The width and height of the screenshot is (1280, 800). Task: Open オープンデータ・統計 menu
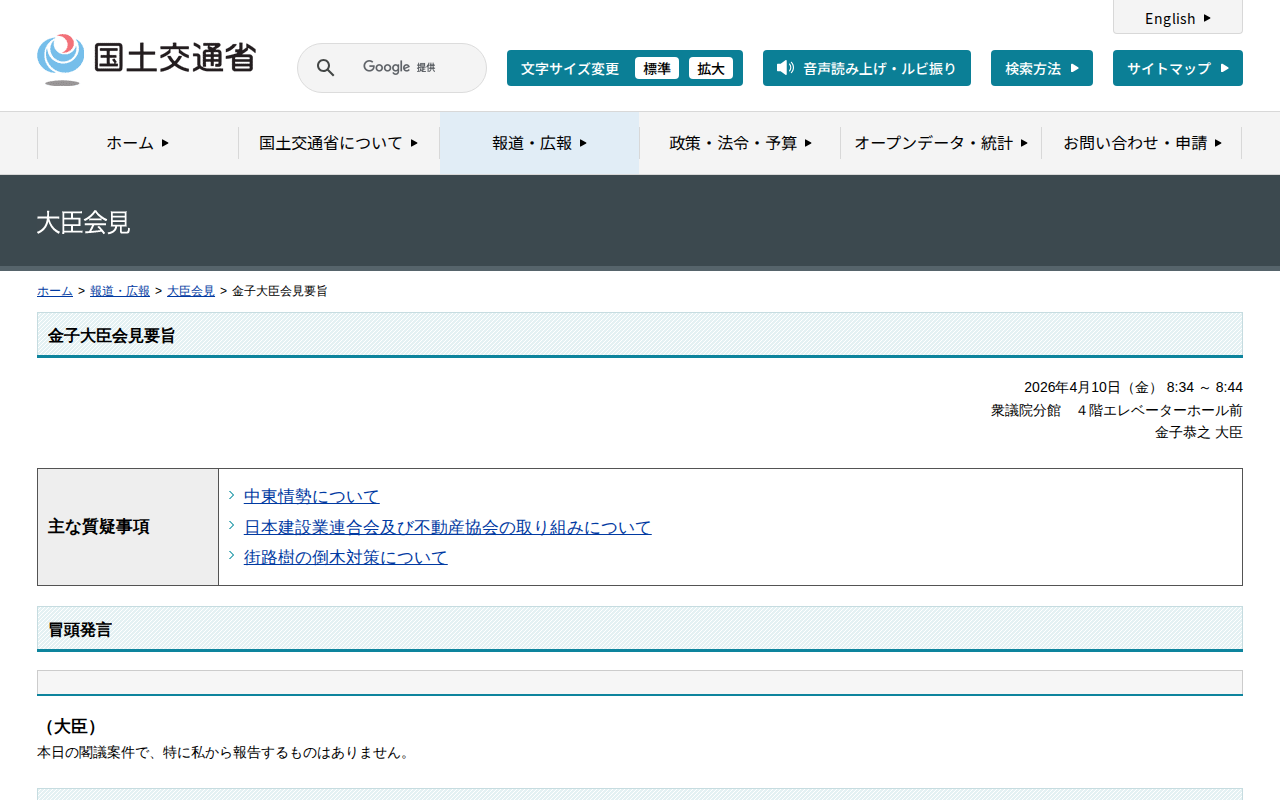click(x=941, y=143)
